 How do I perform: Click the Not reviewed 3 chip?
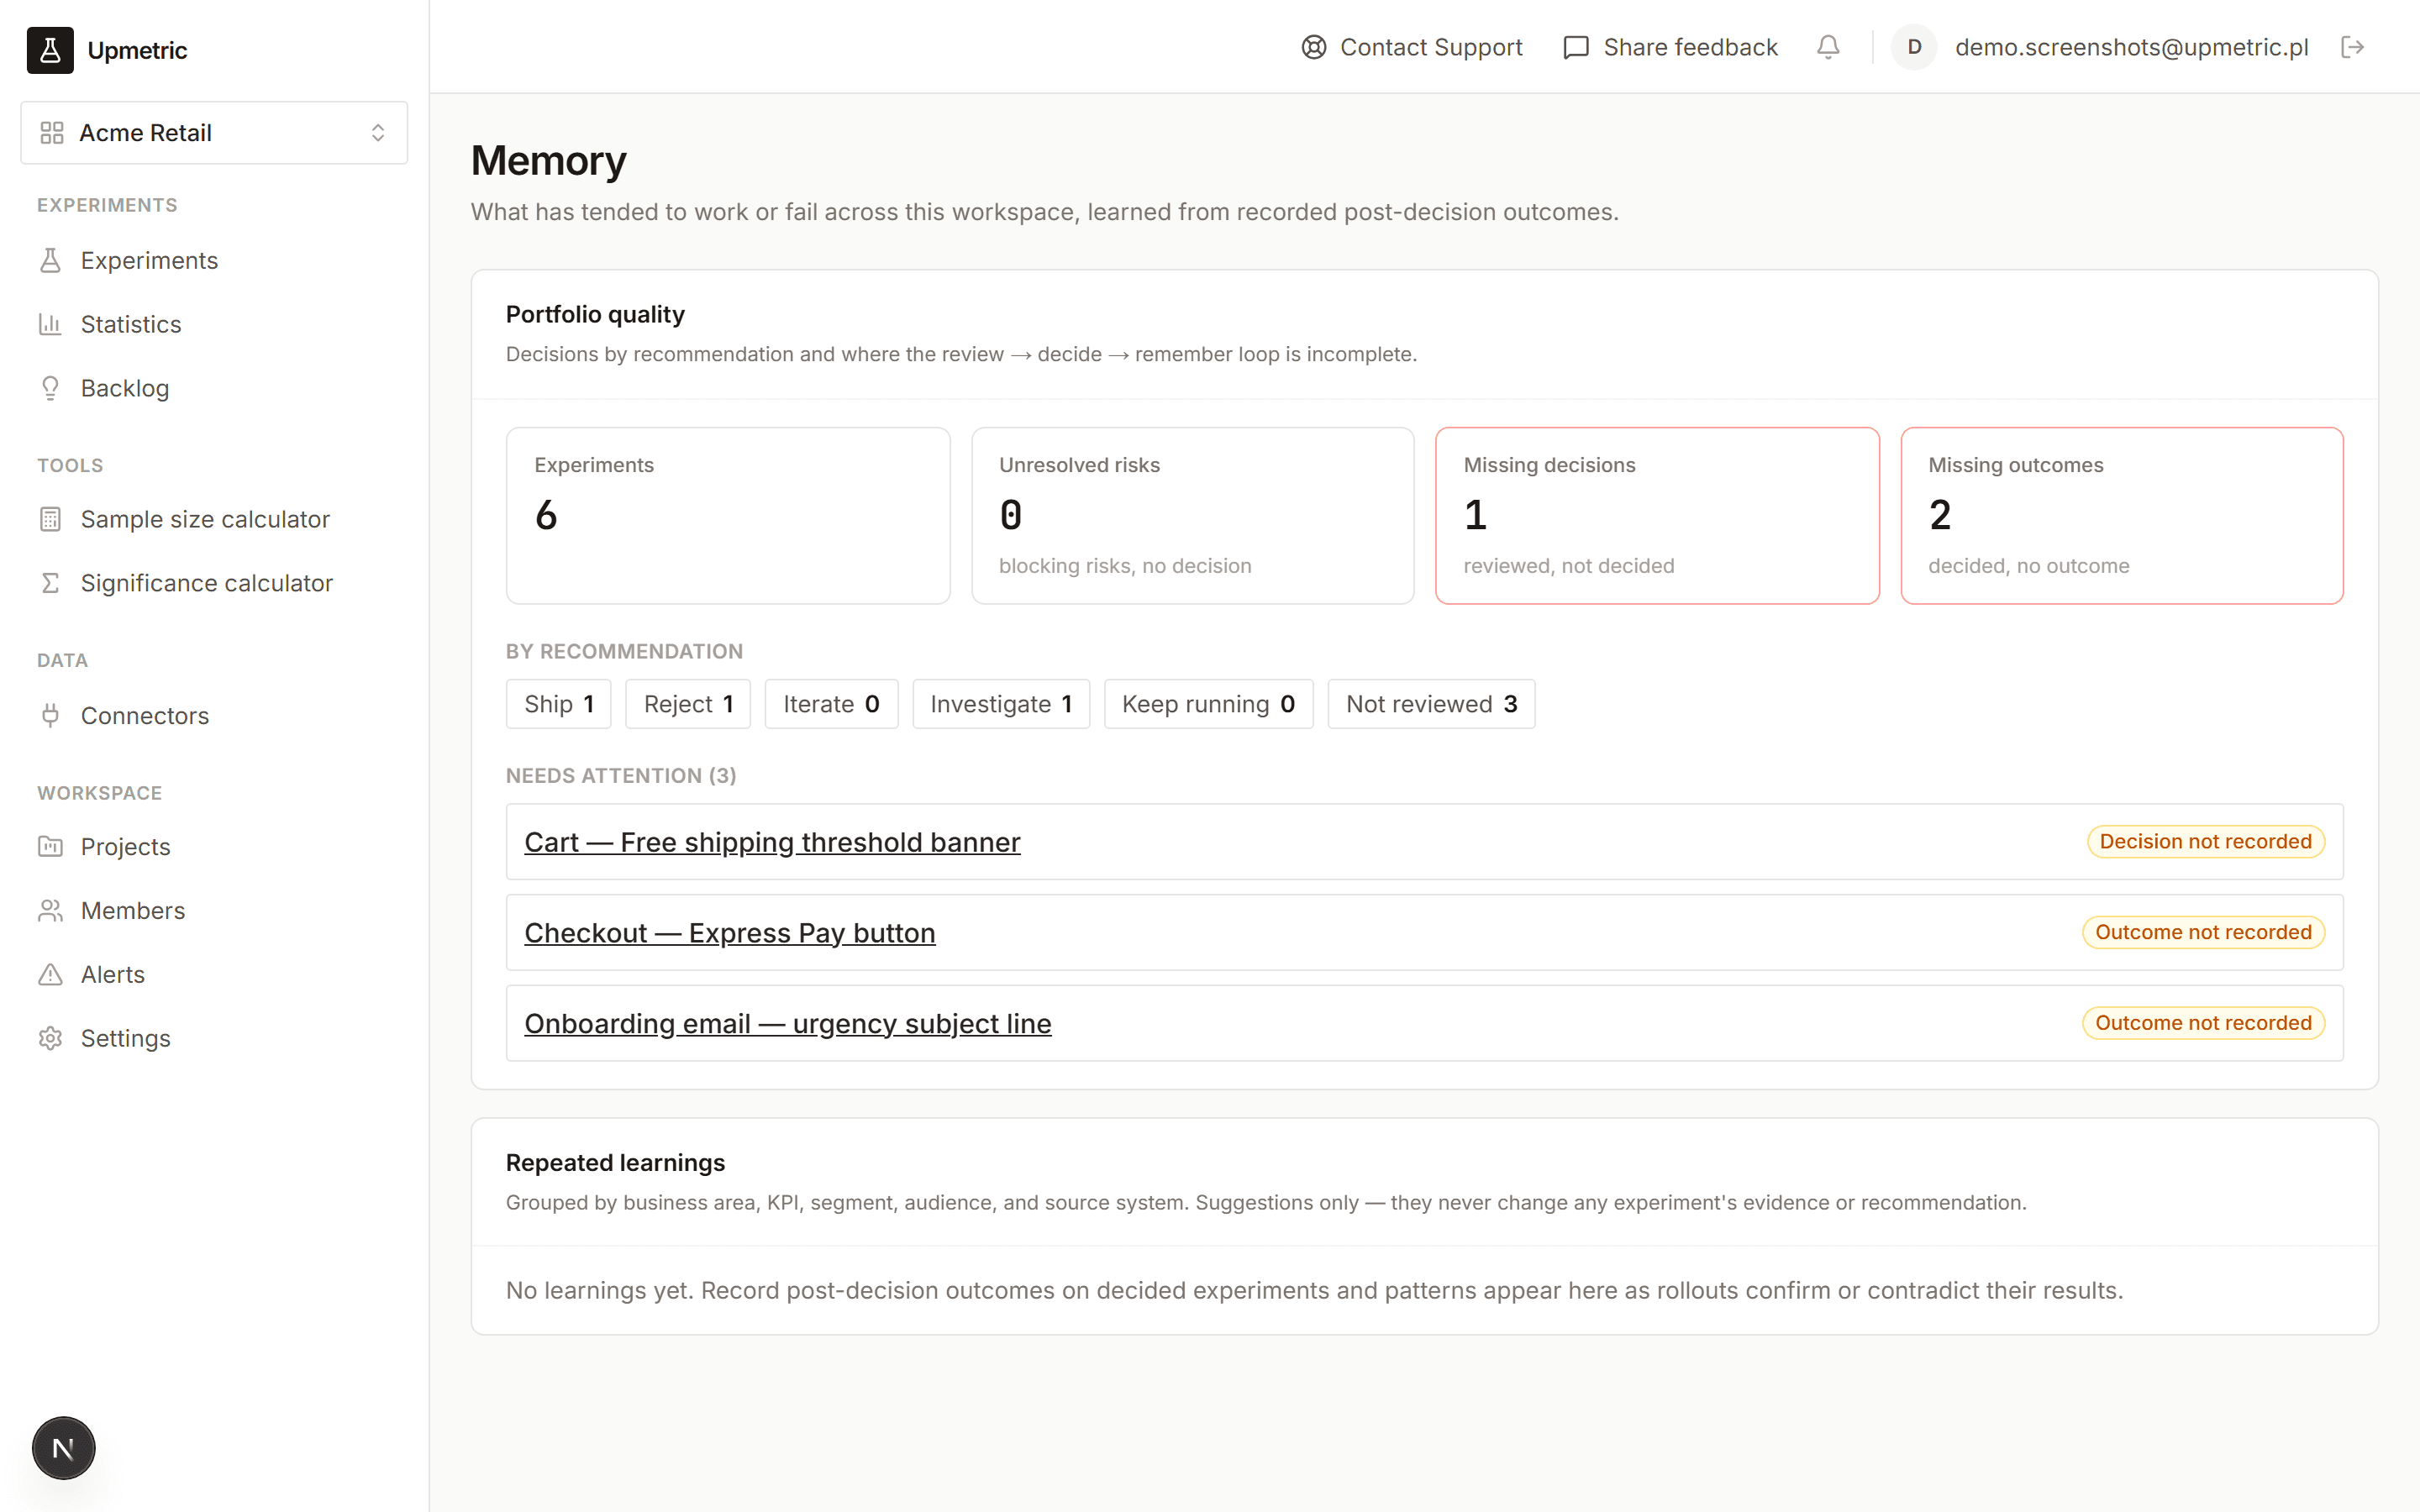point(1431,704)
